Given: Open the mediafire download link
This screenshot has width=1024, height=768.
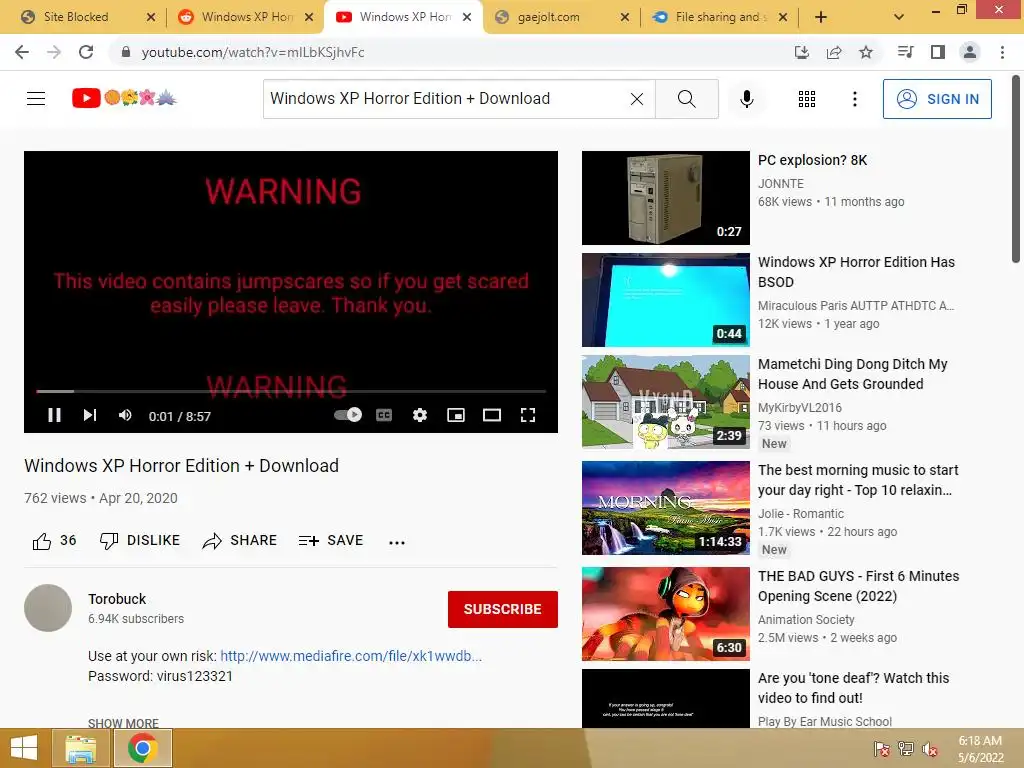Looking at the screenshot, I should 351,656.
